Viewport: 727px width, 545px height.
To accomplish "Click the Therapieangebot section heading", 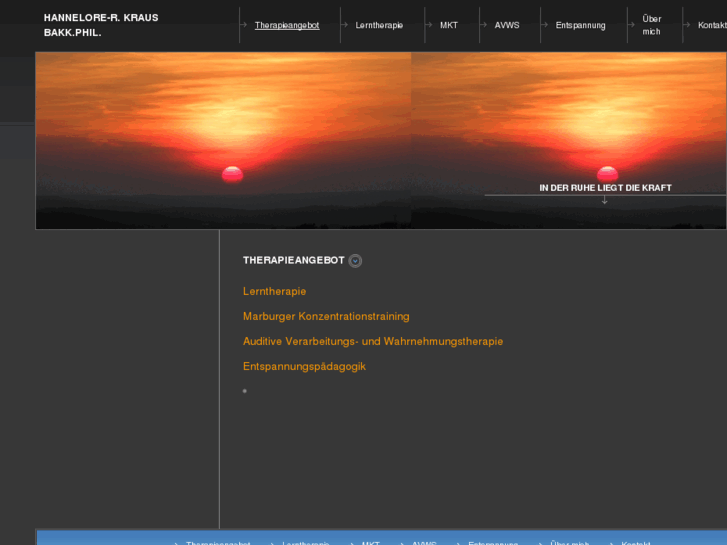I will tap(293, 260).
